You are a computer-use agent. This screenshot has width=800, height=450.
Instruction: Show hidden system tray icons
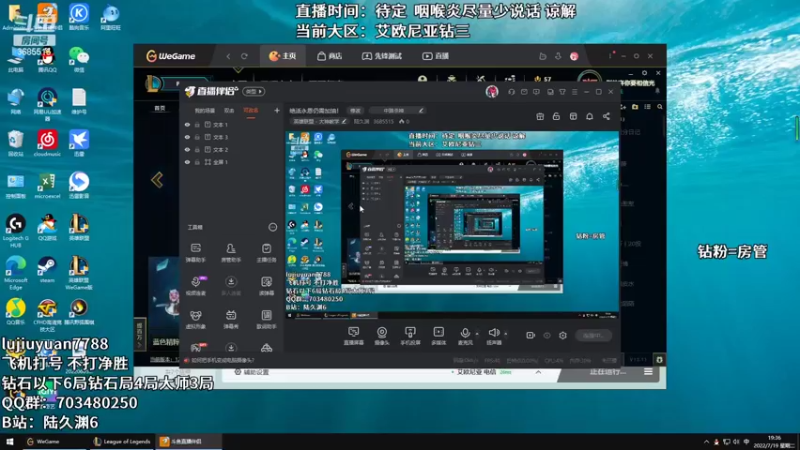pos(706,442)
